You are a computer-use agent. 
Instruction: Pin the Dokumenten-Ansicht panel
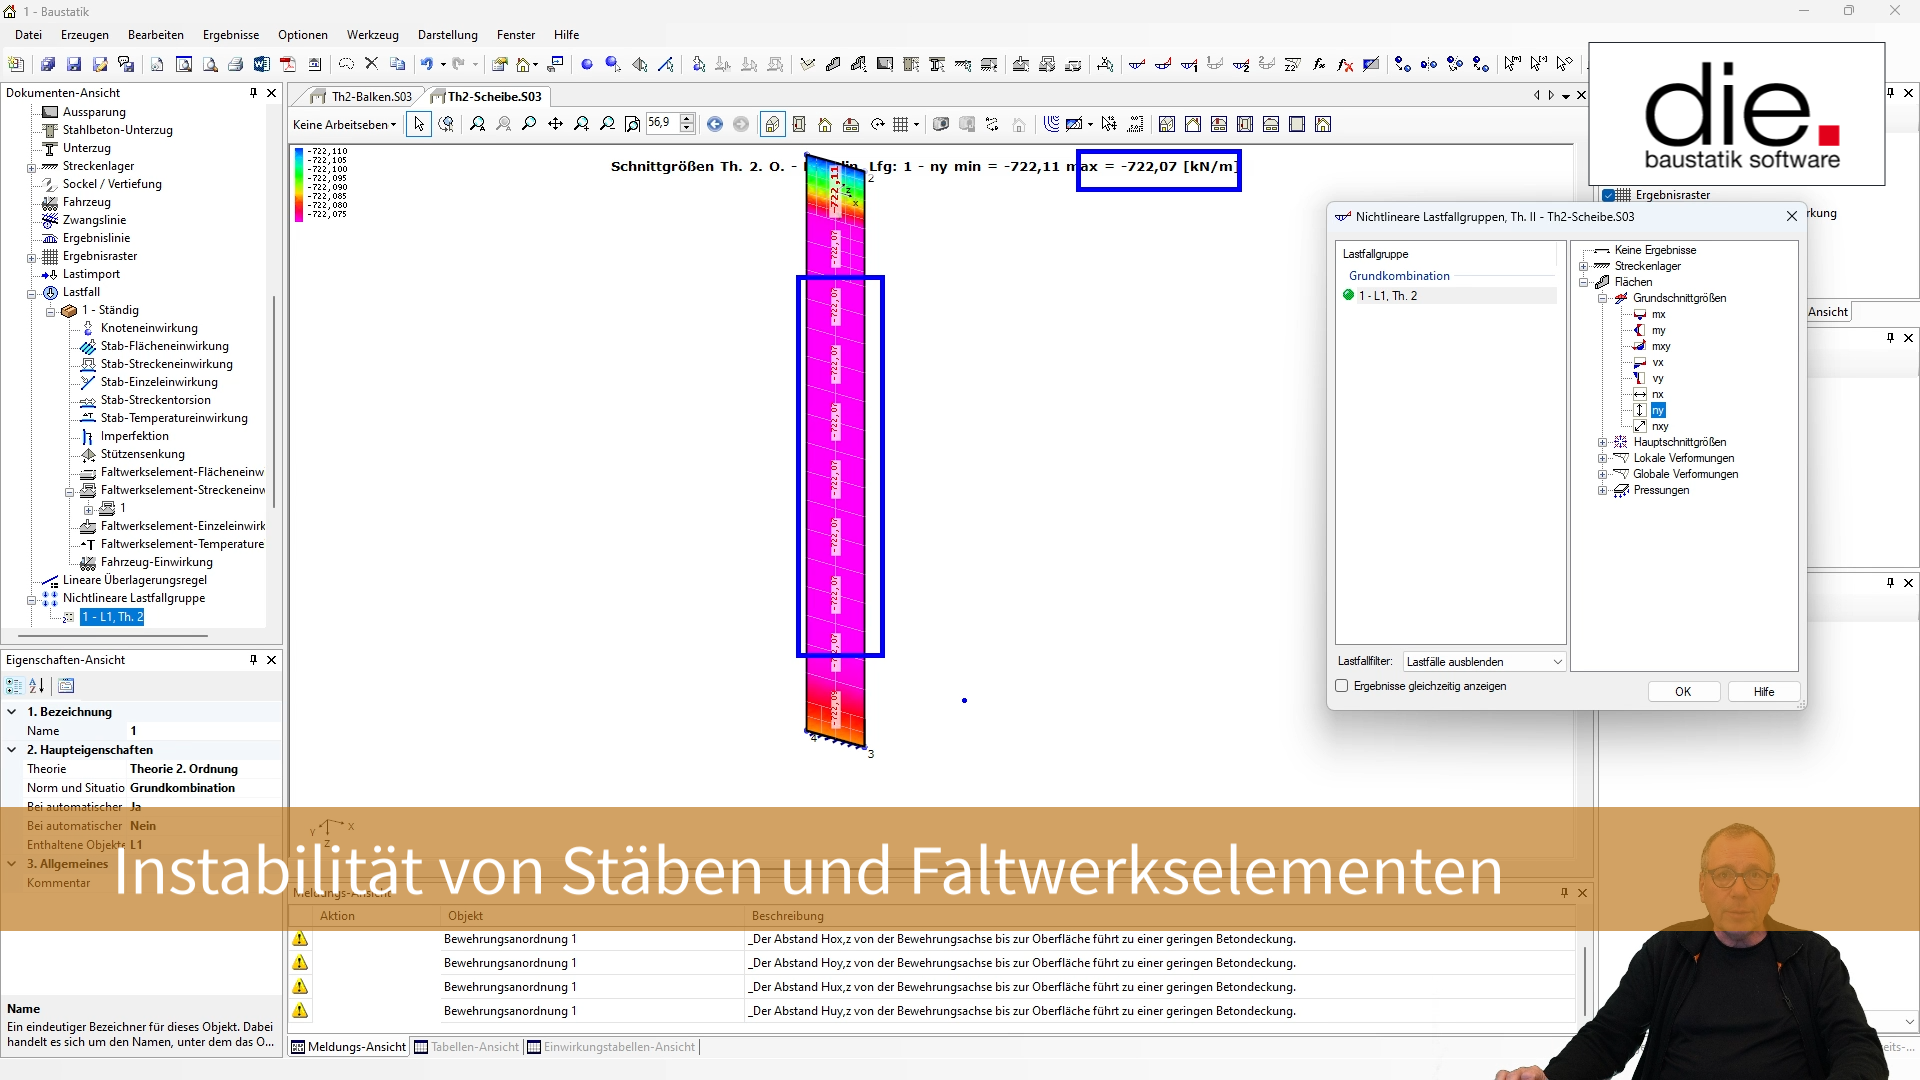[x=253, y=92]
